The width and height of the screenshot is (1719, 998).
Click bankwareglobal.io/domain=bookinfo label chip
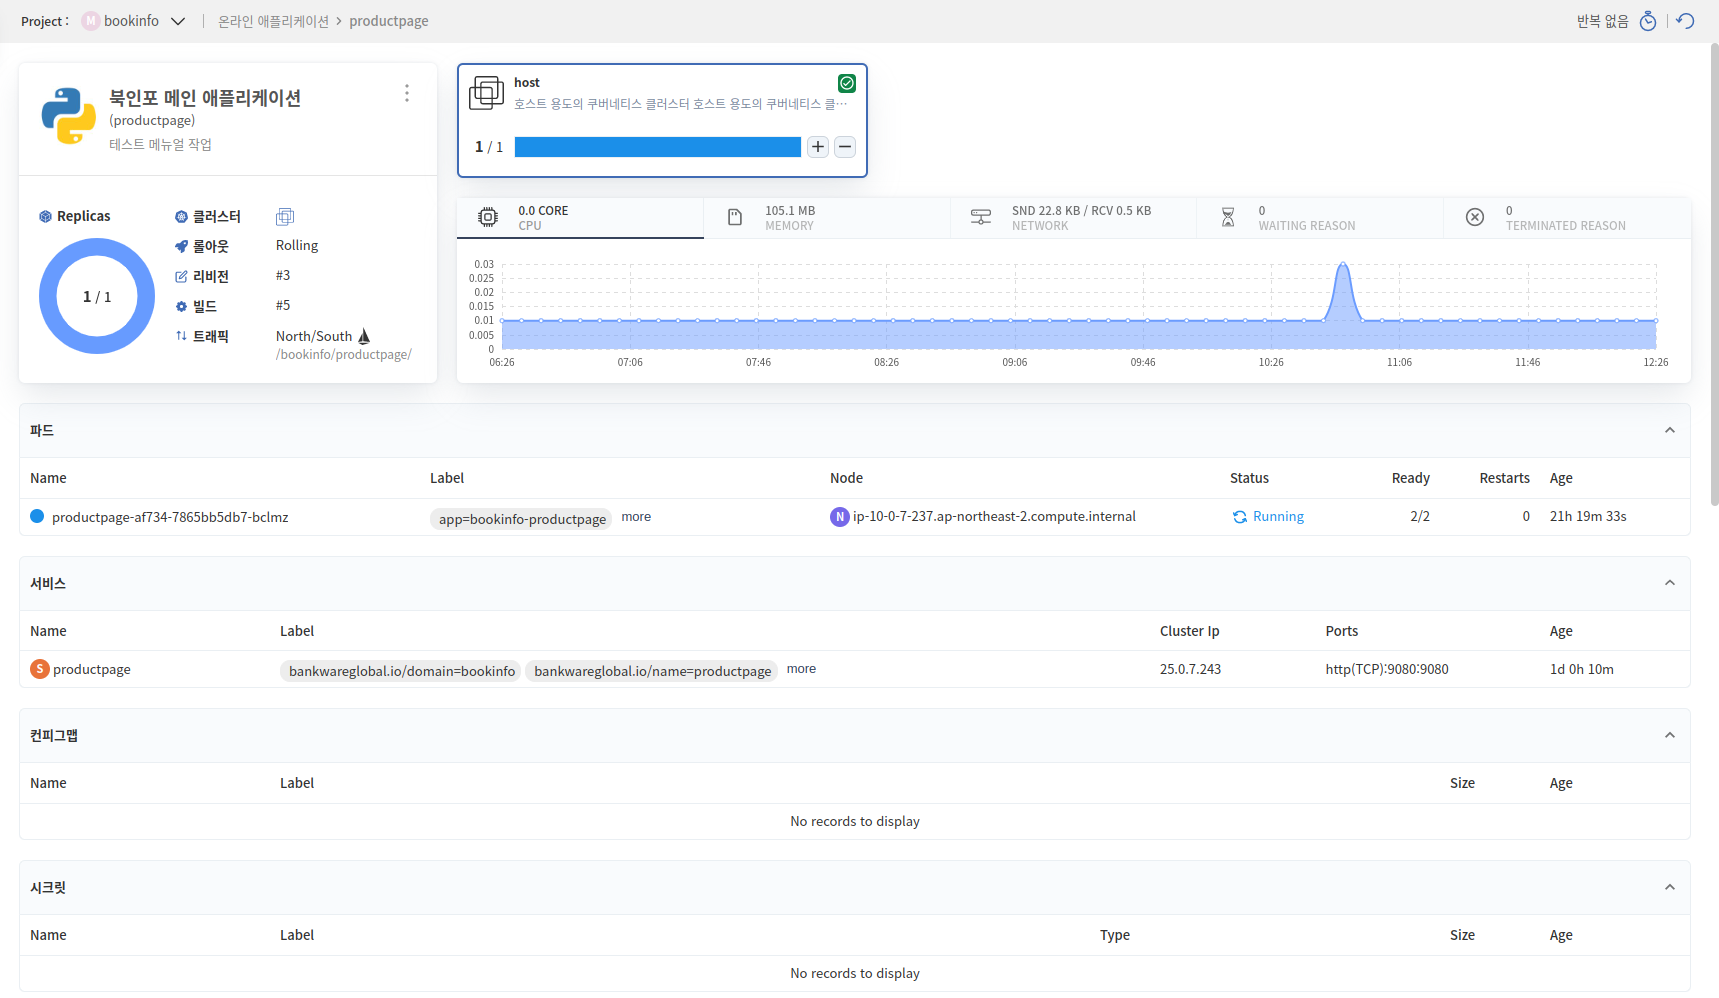click(402, 671)
